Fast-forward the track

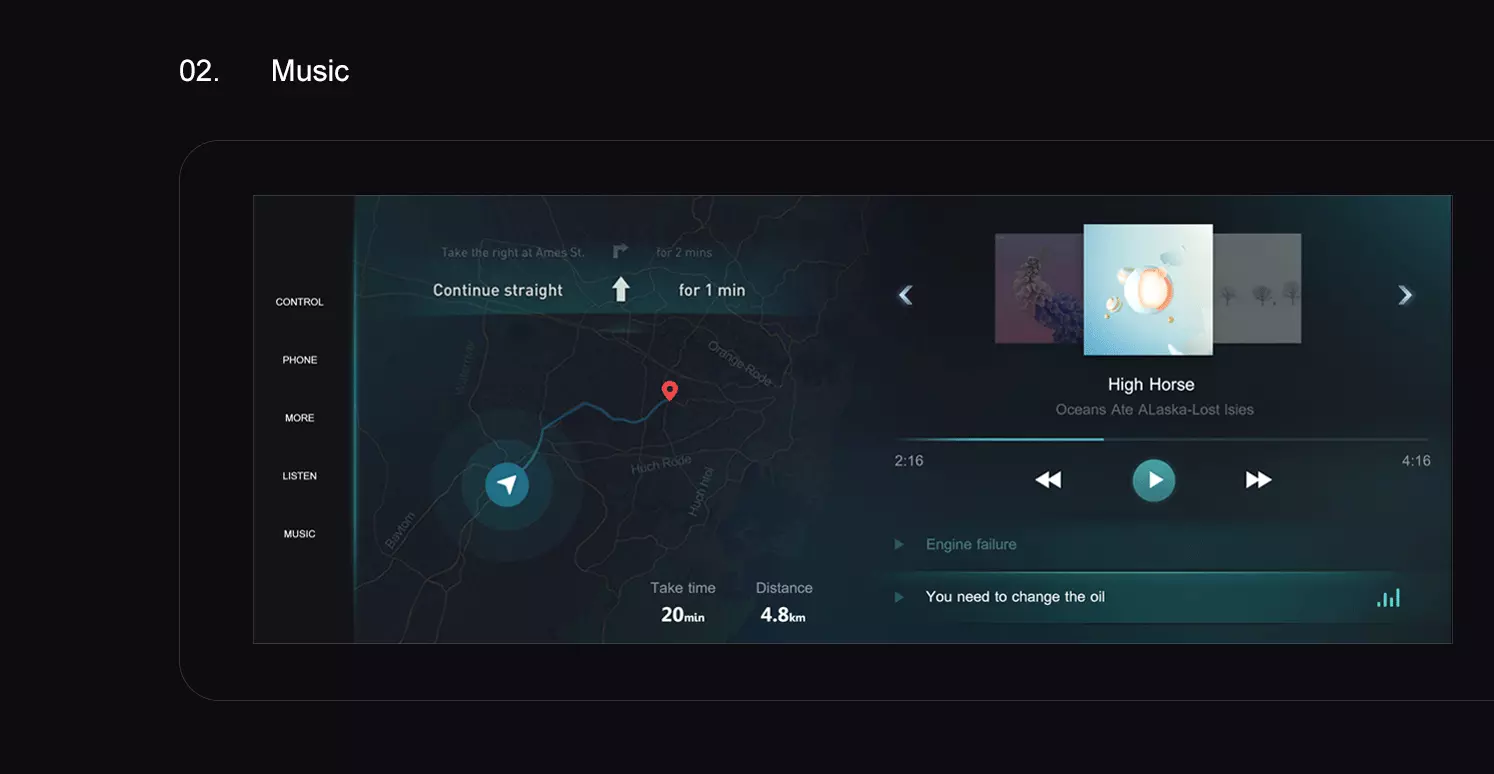(x=1258, y=480)
